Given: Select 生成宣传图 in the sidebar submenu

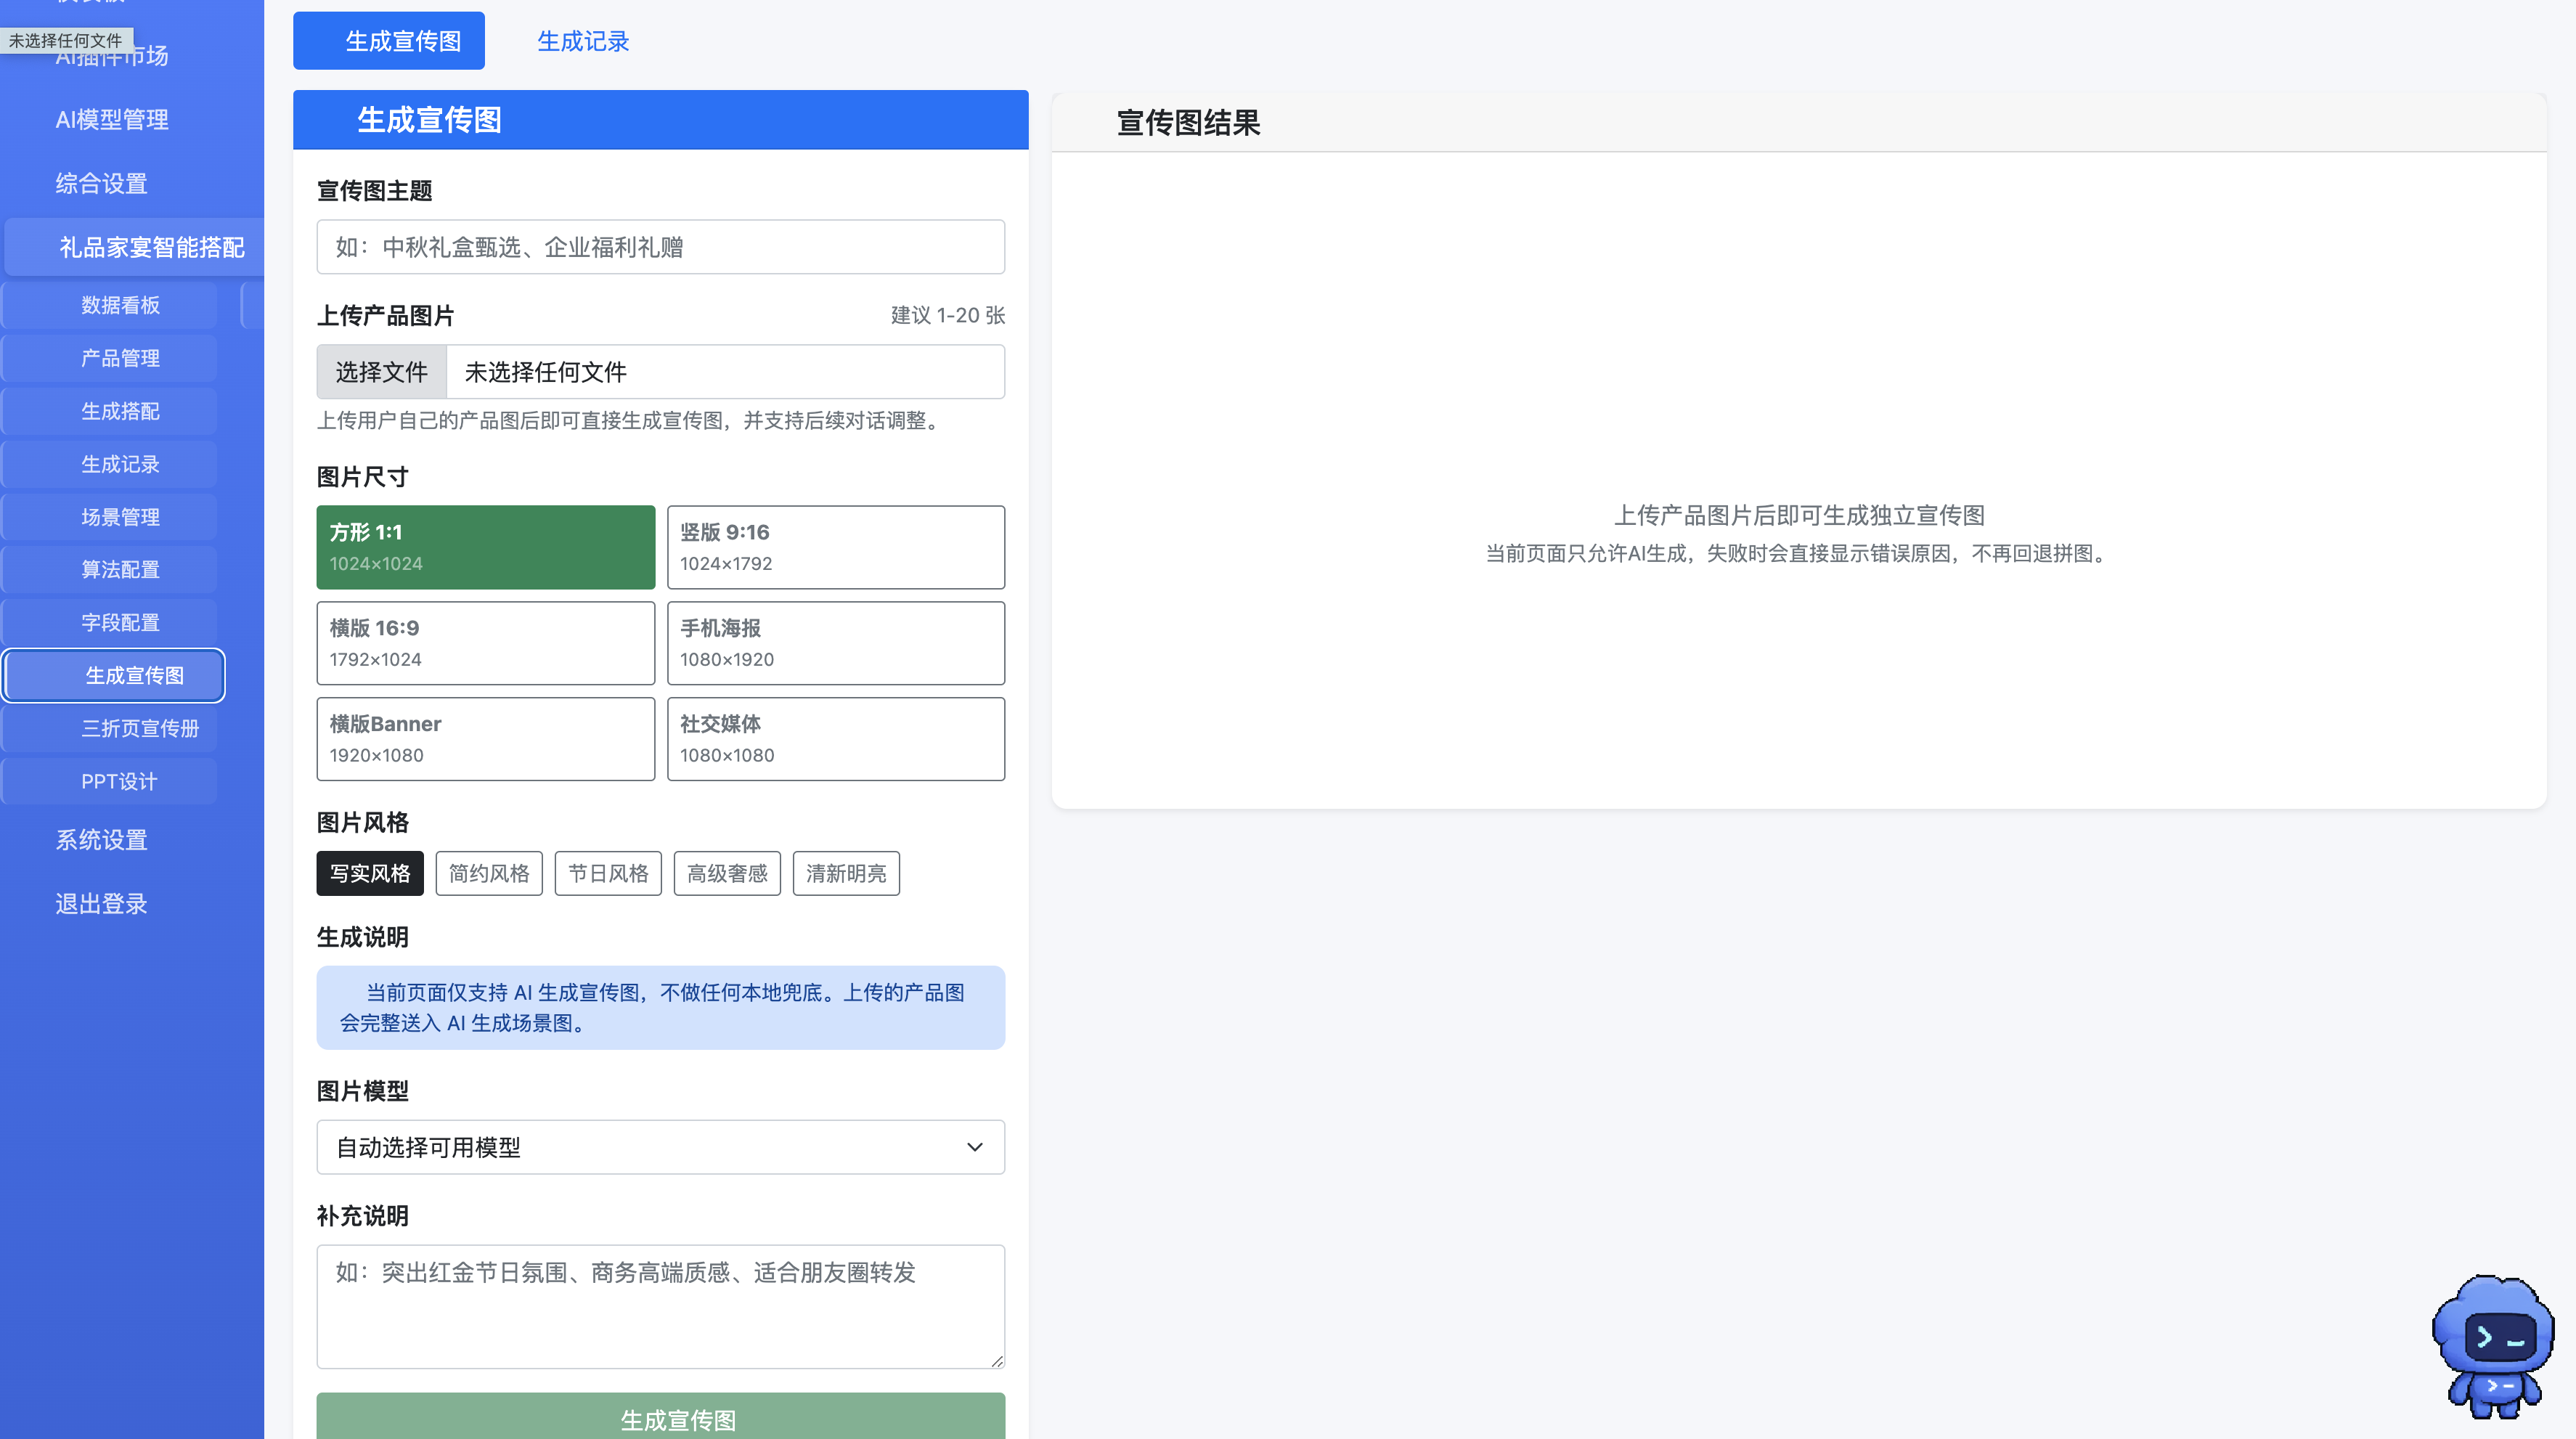Looking at the screenshot, I should click(114, 676).
